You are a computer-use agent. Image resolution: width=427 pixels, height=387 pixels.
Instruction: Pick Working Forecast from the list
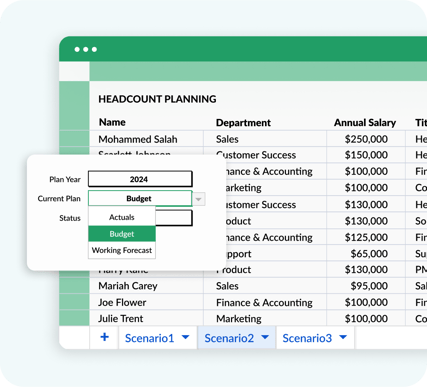122,250
